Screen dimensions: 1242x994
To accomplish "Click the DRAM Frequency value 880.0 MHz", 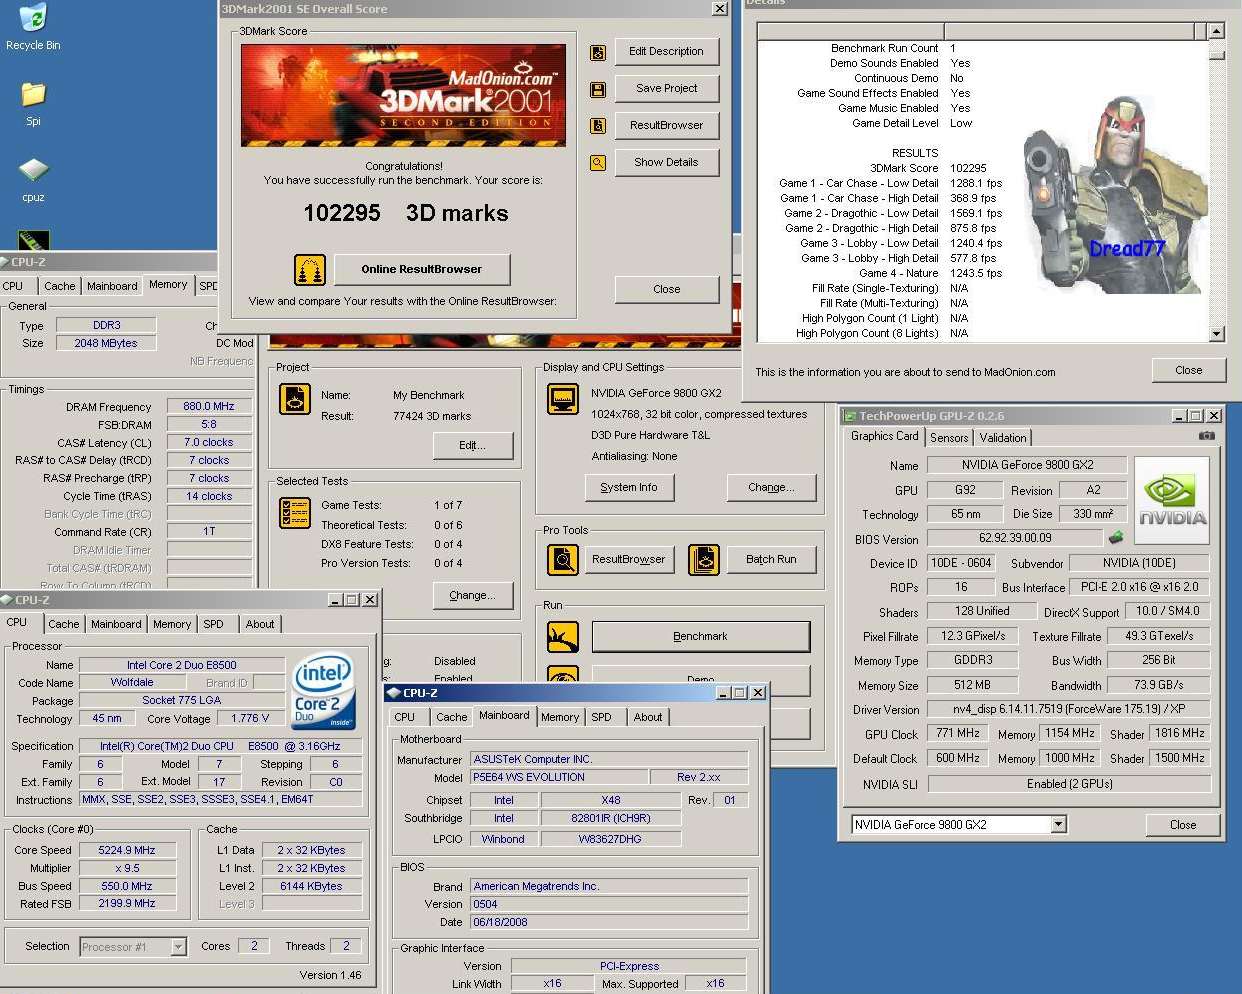I will [209, 407].
